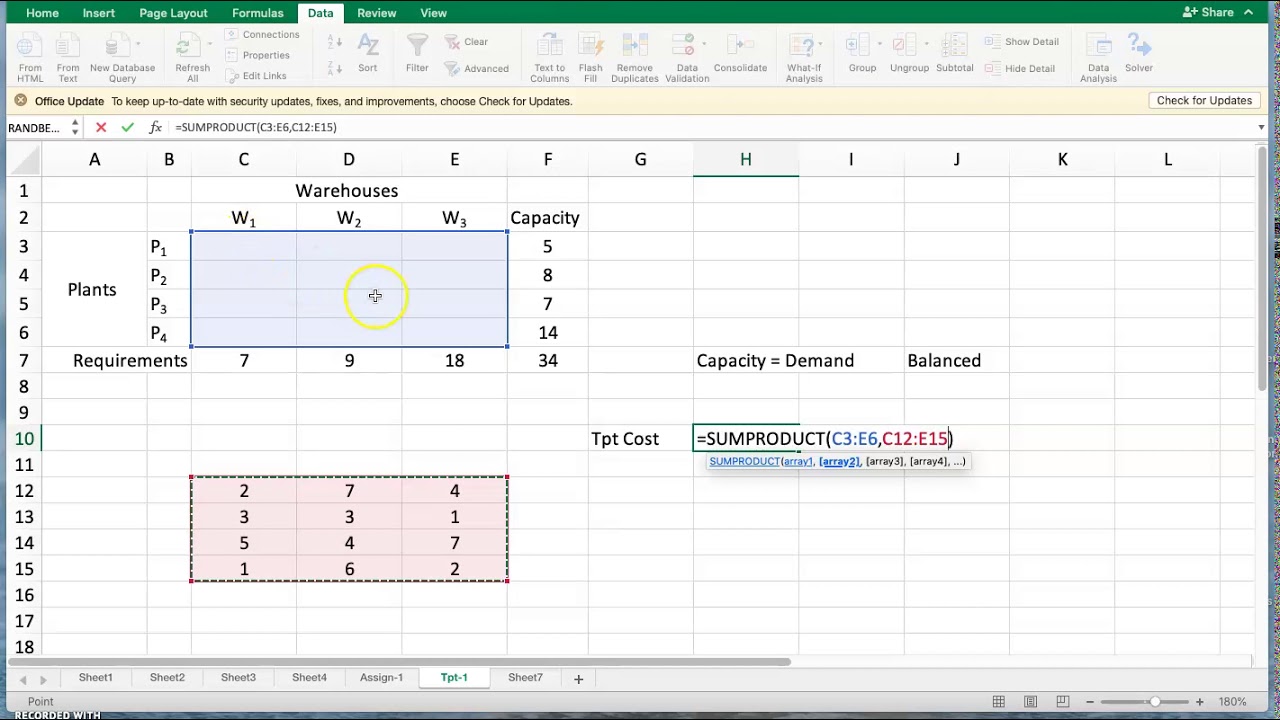Switch to the Page Layout tab
Image resolution: width=1280 pixels, height=720 pixels.
tap(173, 13)
